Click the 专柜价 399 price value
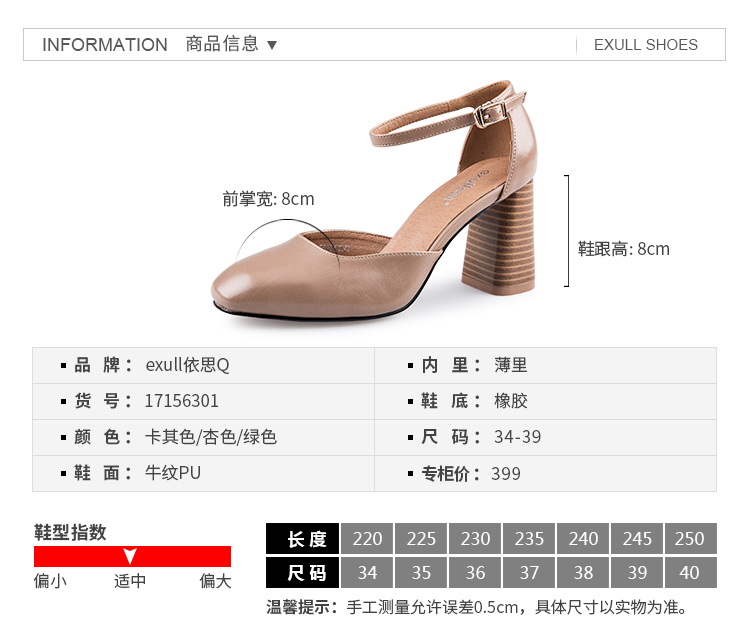The height and width of the screenshot is (642, 750). pos(506,474)
